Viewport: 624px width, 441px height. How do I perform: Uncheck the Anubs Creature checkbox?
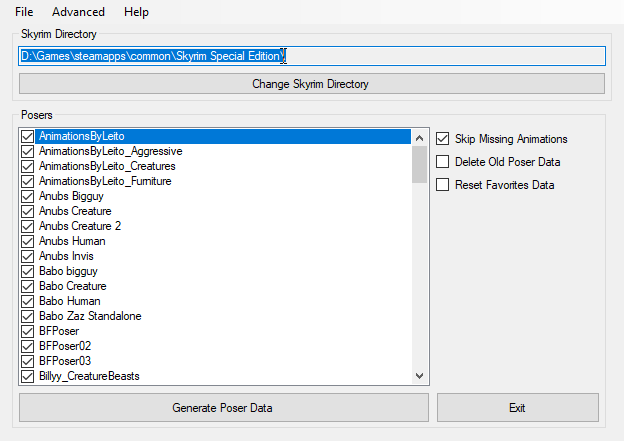point(27,211)
